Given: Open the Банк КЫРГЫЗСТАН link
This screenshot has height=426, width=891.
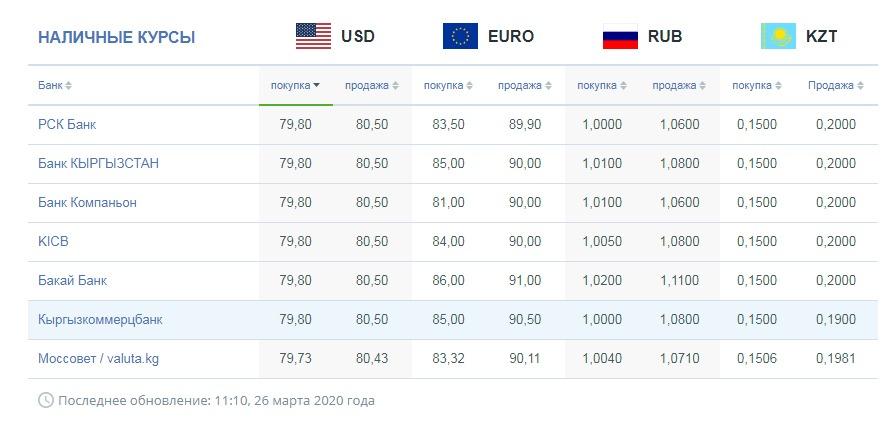Looking at the screenshot, I should pyautogui.click(x=98, y=164).
